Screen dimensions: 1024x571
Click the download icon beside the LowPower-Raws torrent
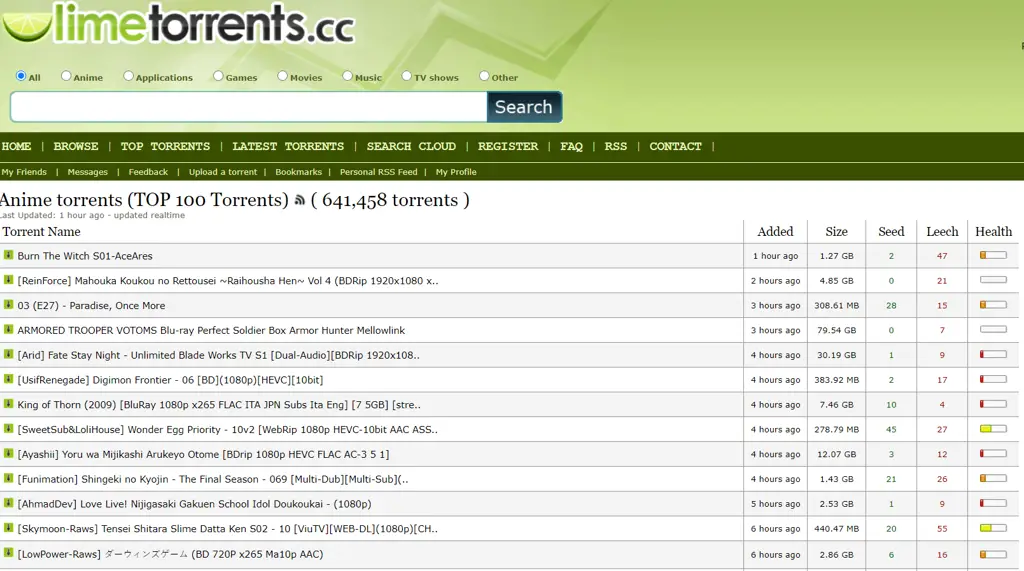point(8,553)
